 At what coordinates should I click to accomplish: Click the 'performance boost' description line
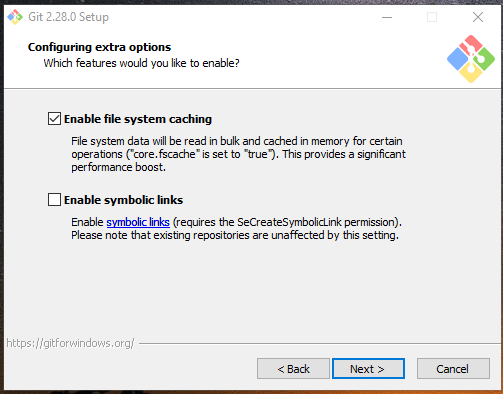click(x=118, y=167)
